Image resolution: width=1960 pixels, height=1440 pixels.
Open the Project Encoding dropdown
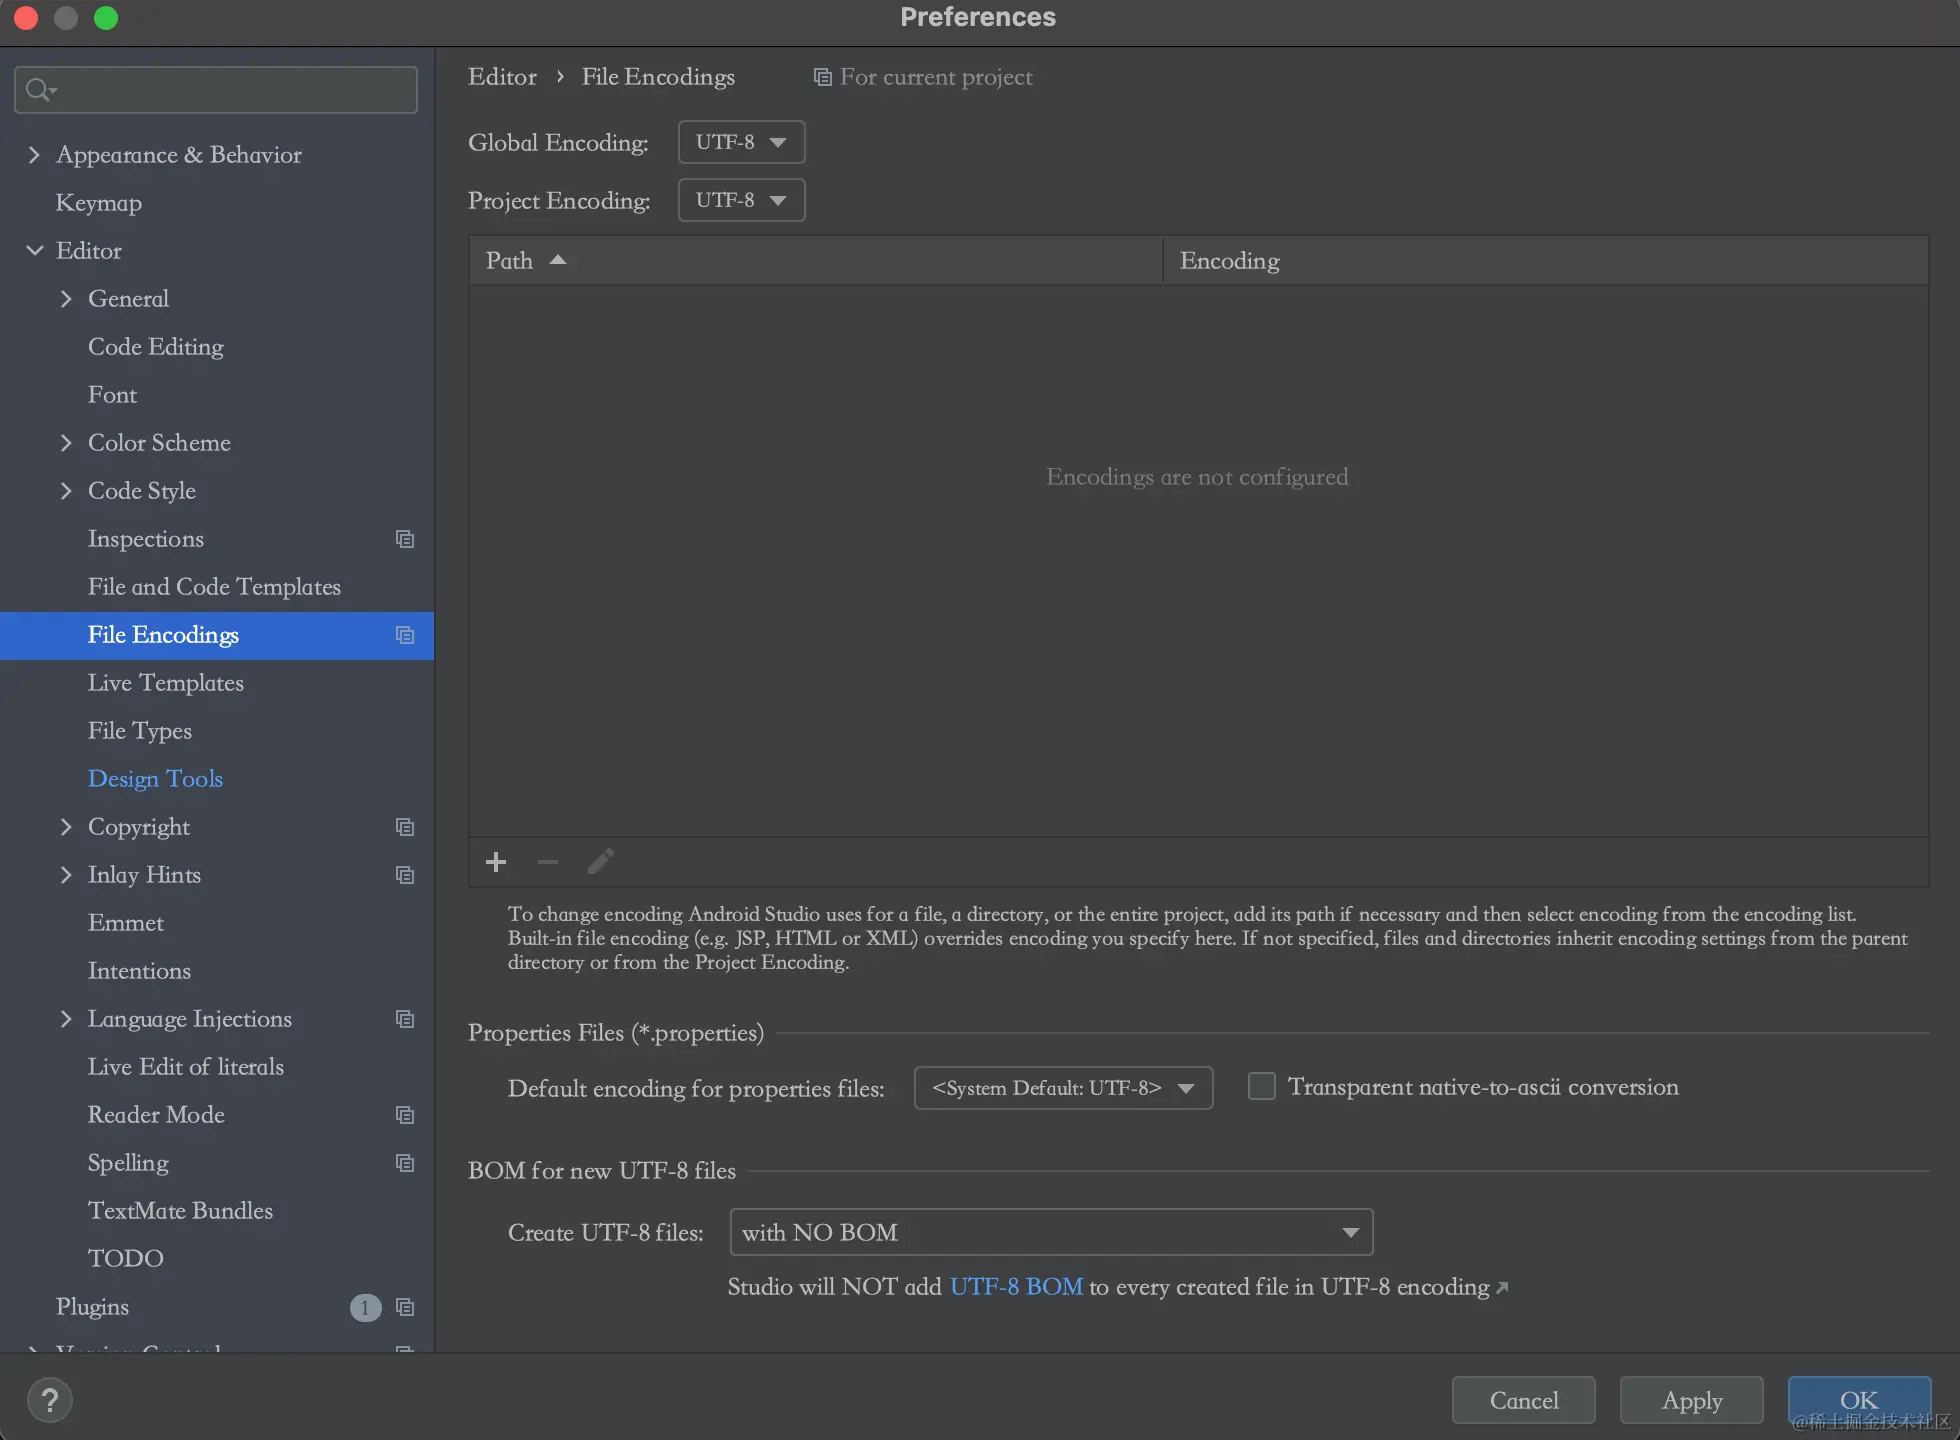pos(741,200)
